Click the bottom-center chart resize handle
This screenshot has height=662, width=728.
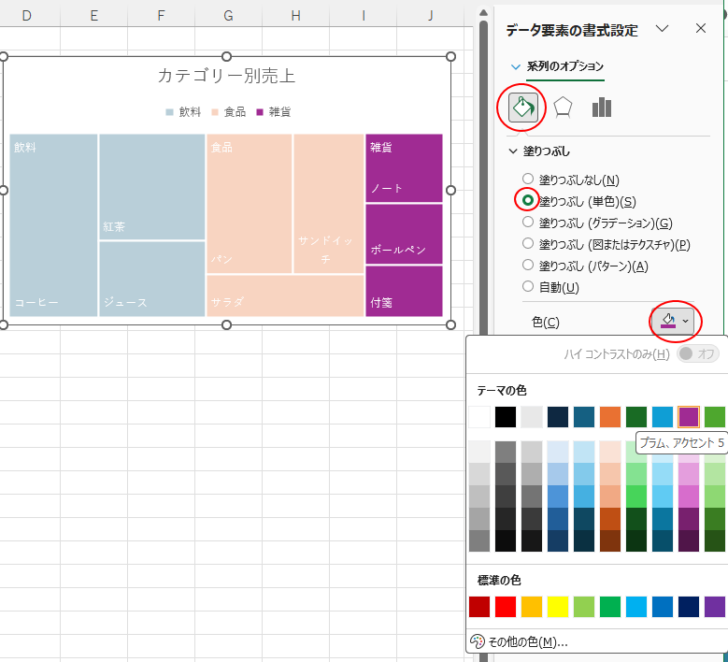pyautogui.click(x=227, y=325)
